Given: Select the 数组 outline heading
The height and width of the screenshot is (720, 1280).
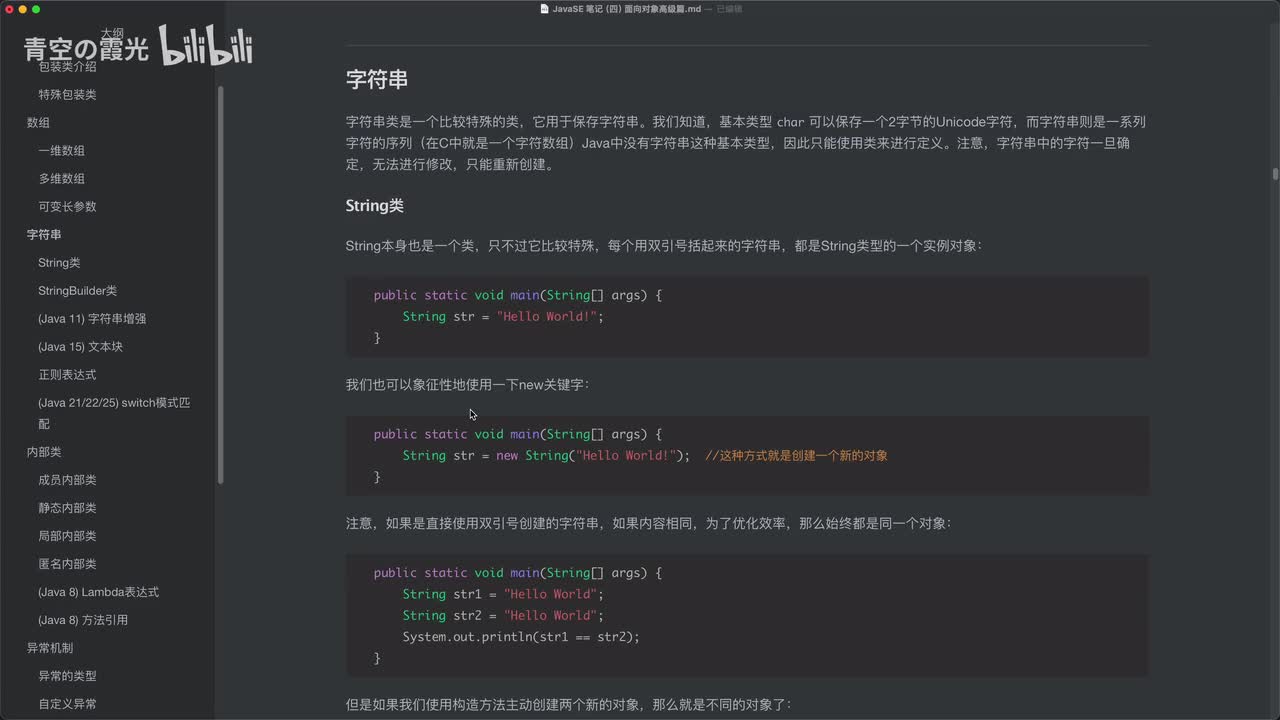Looking at the screenshot, I should [38, 122].
